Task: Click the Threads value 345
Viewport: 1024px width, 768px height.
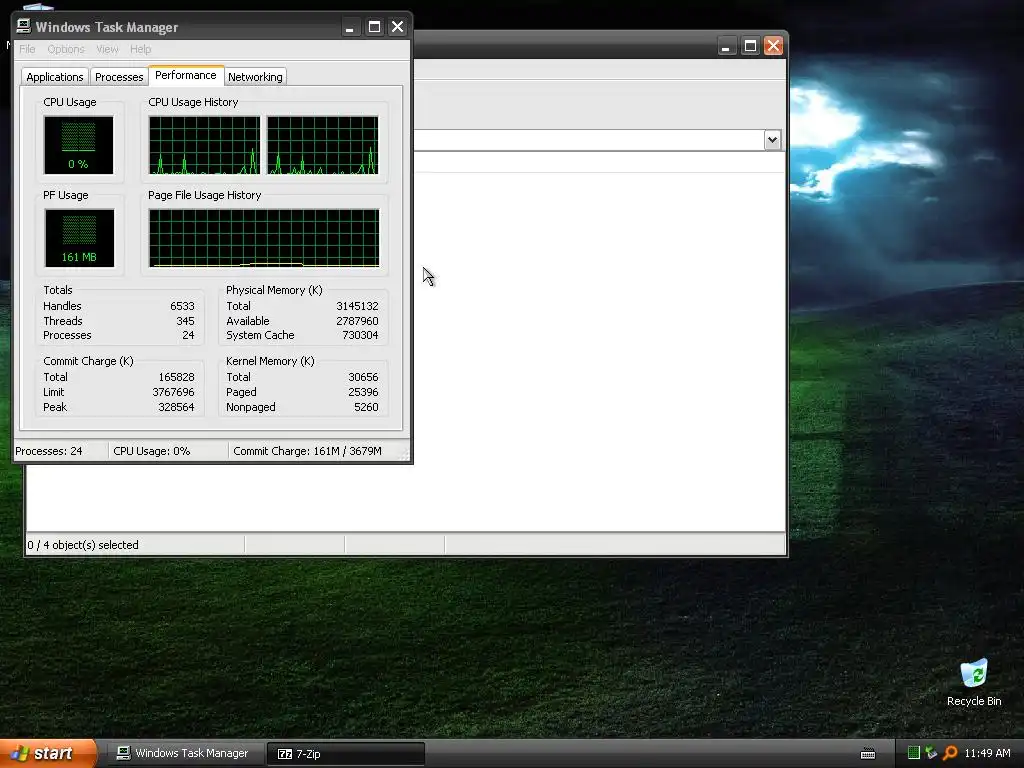Action: (185, 321)
